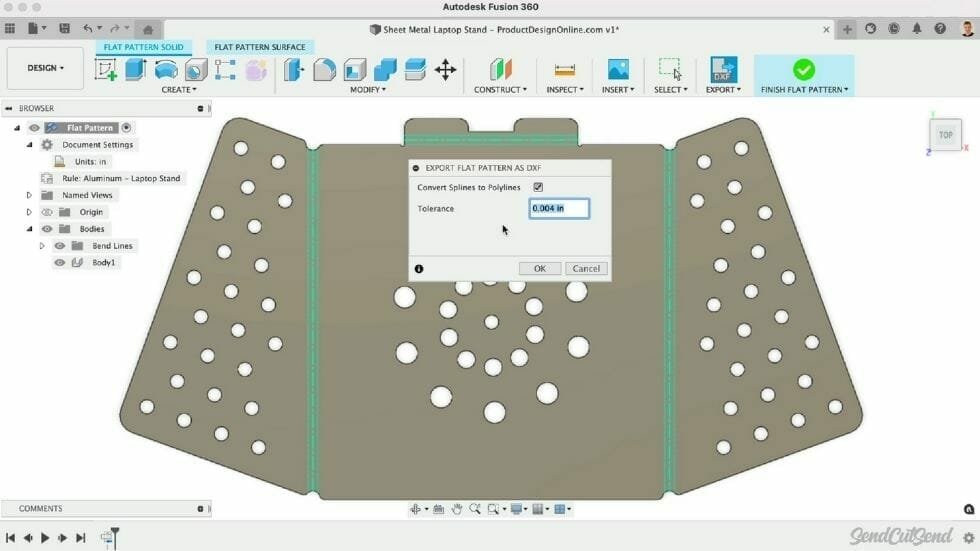Uncheck Convert Splines to Polylines checkbox
The width and height of the screenshot is (980, 551).
538,187
